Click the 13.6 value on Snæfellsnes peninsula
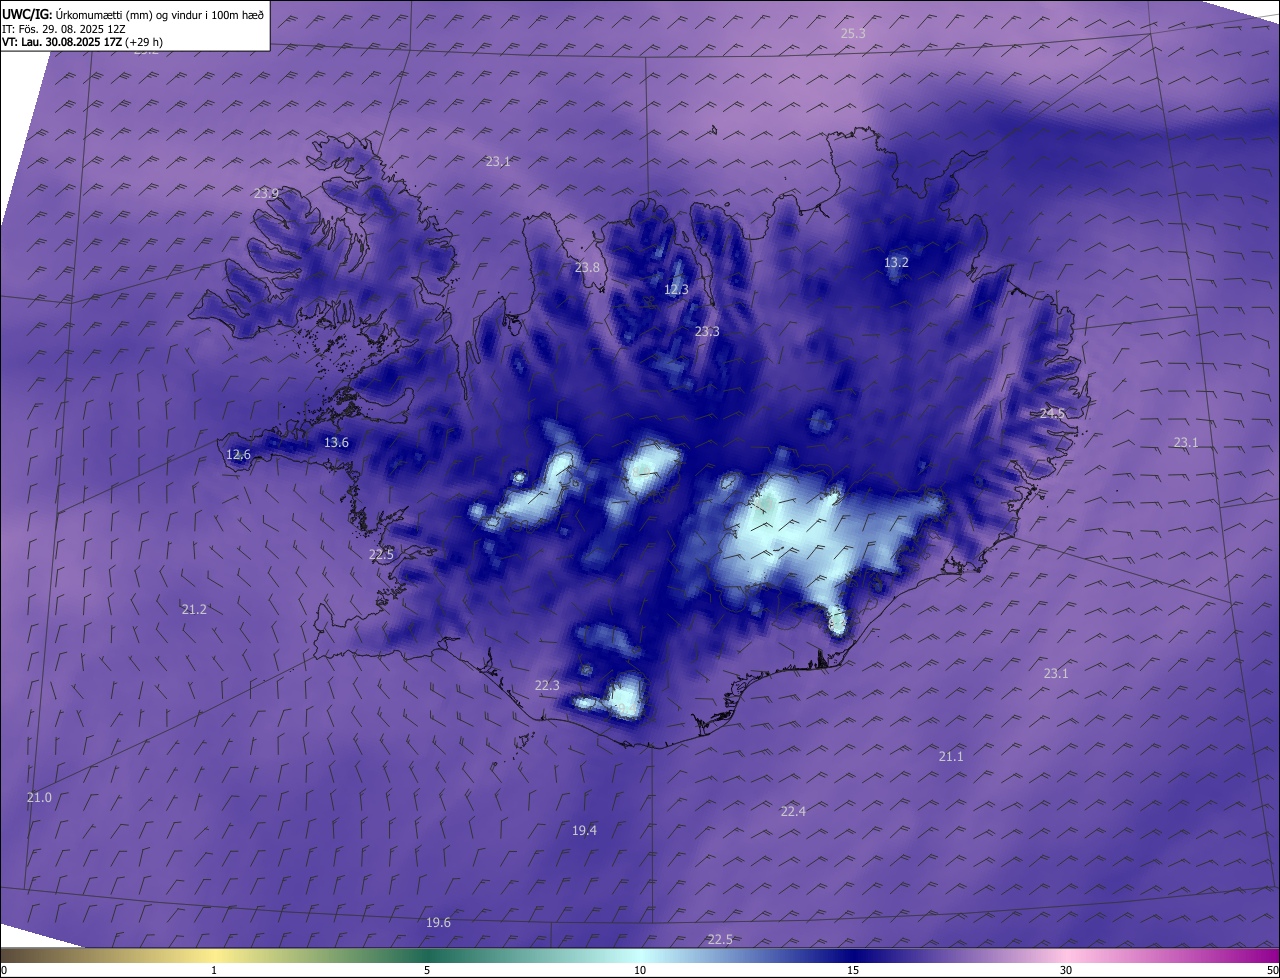The height and width of the screenshot is (978, 1280). [x=336, y=443]
